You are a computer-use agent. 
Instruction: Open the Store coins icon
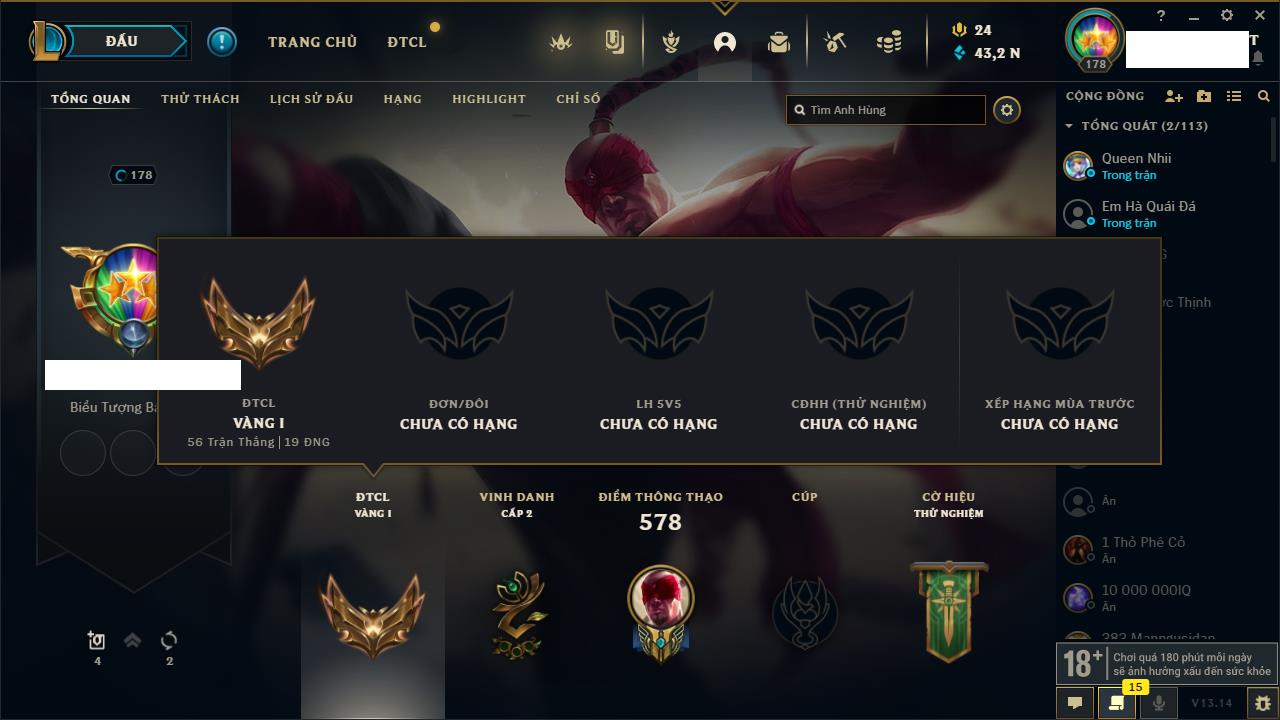[889, 42]
